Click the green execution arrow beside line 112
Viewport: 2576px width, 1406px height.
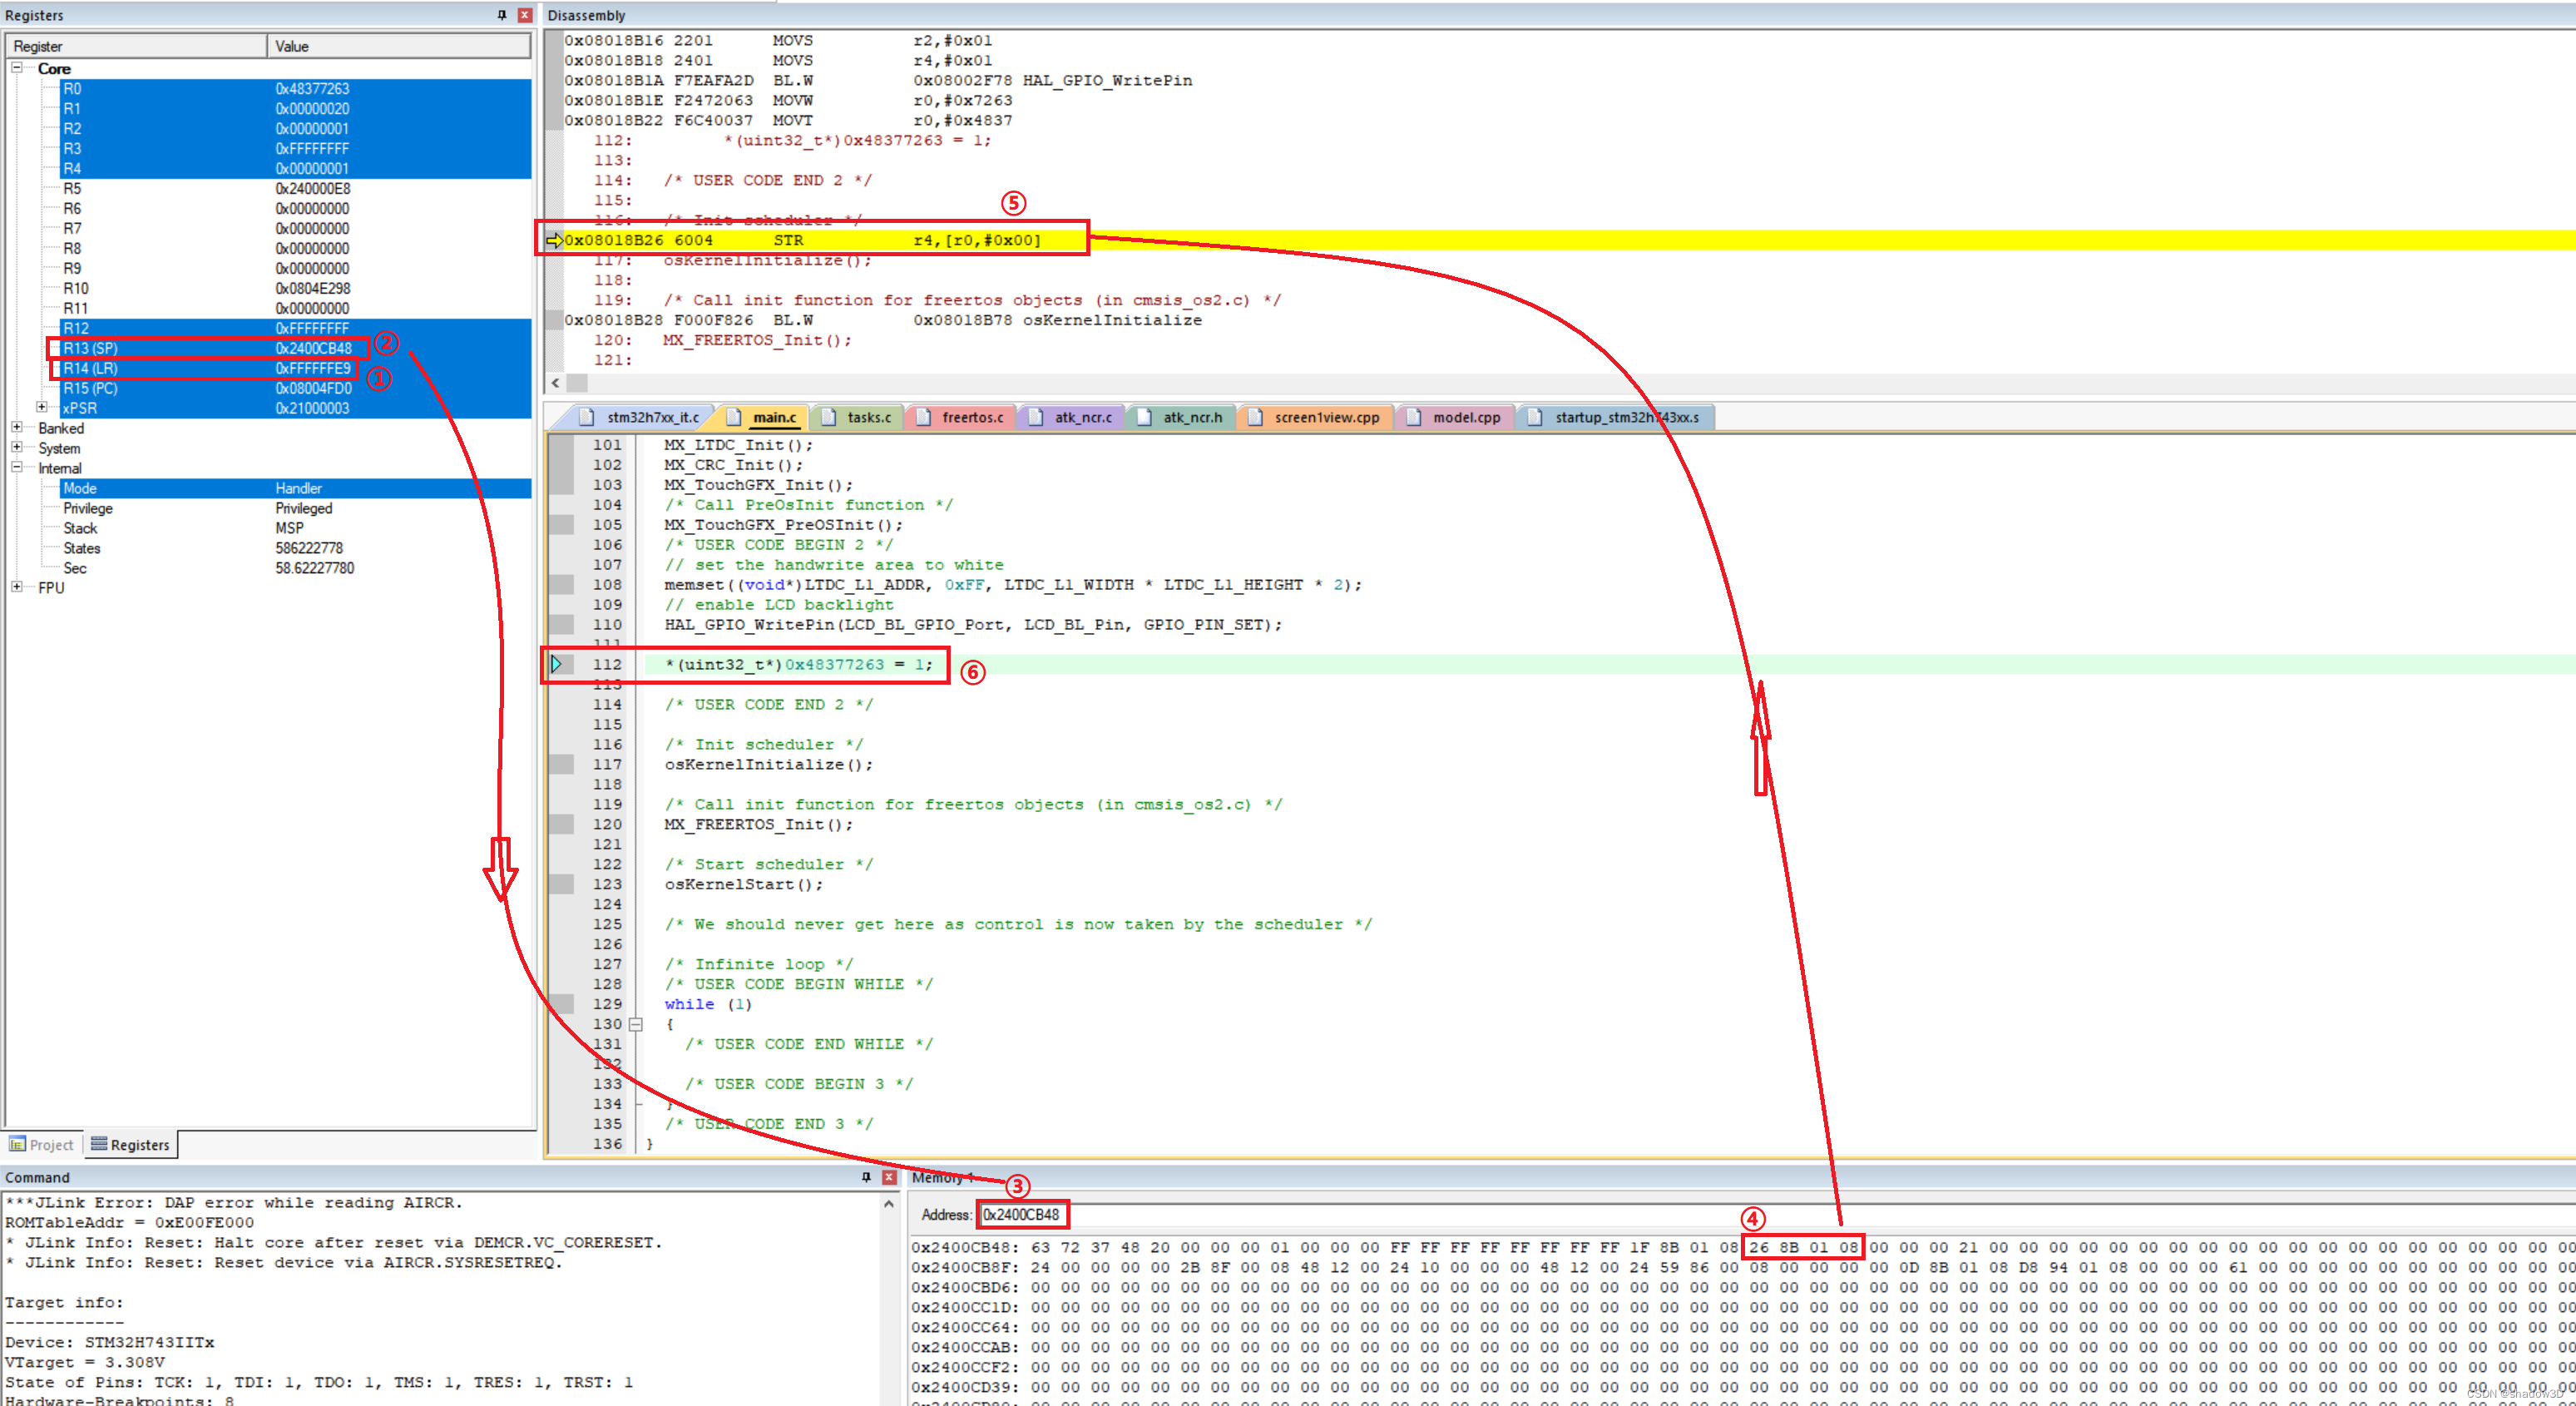[556, 663]
